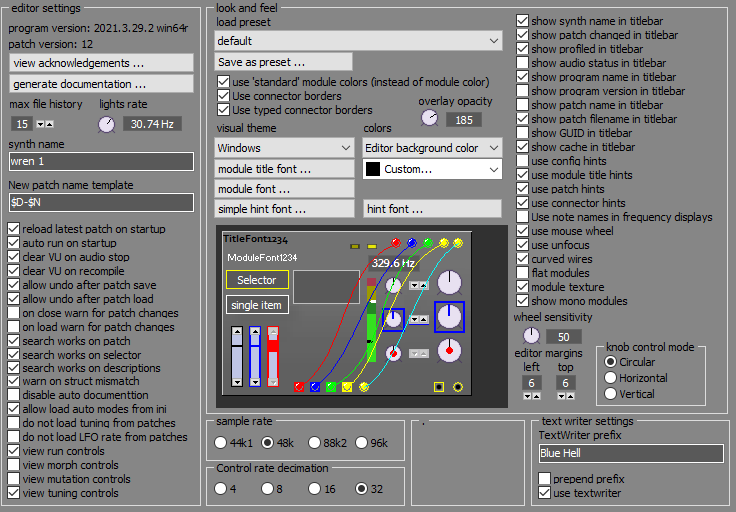This screenshot has height=512, width=736.
Task: Increase max file history with up arrow
Action: pyautogui.click(x=49, y=124)
